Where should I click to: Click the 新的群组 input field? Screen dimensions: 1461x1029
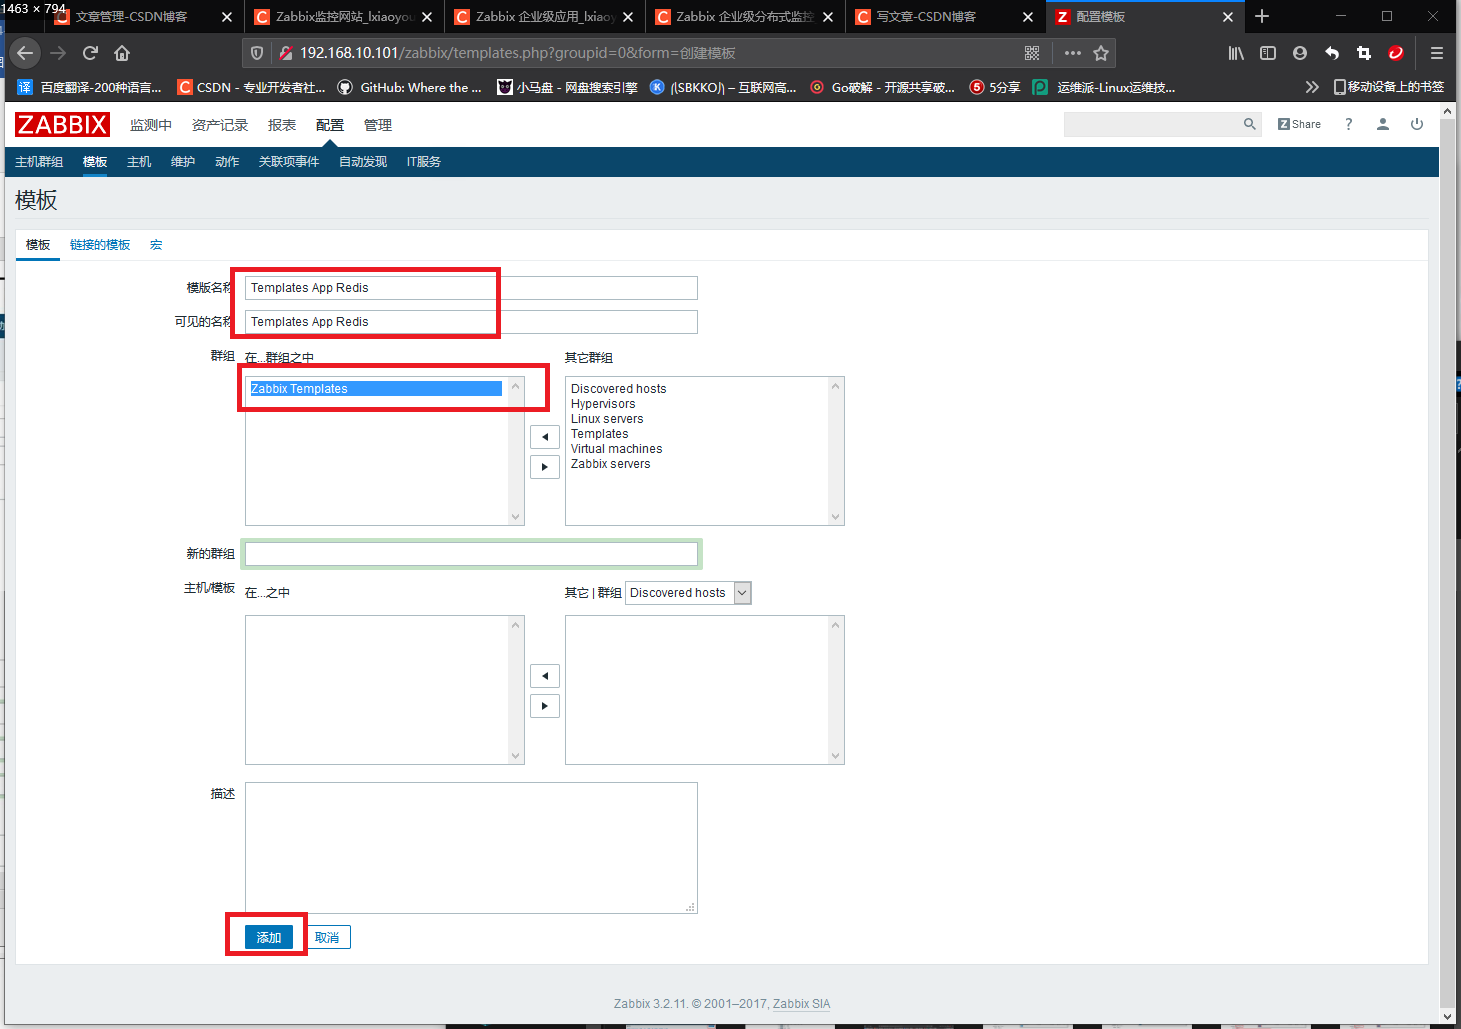tap(471, 553)
